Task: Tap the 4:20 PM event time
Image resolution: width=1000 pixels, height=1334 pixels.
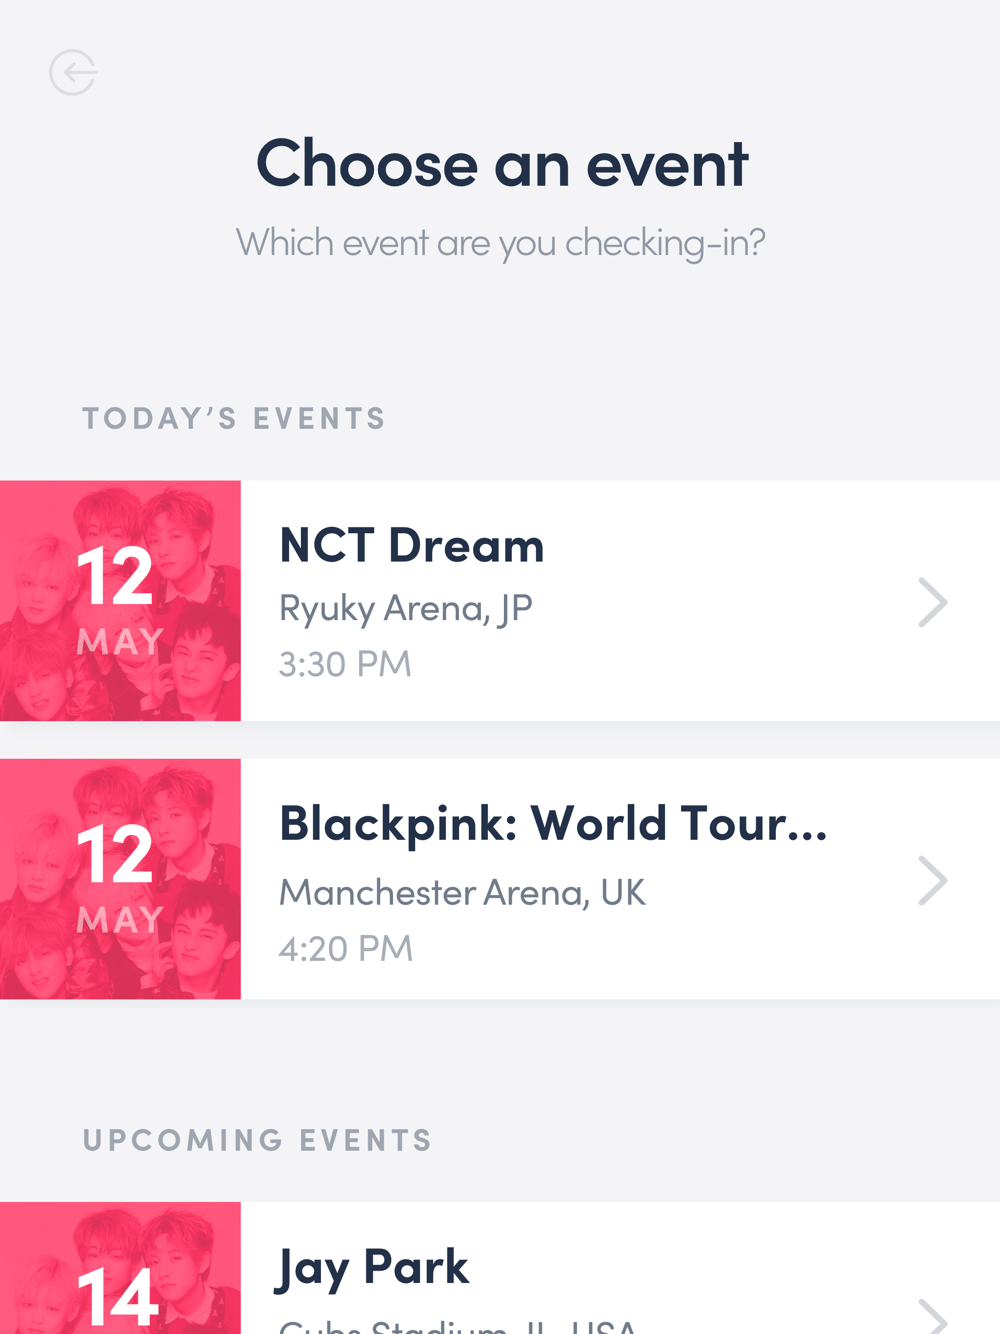Action: pos(345,948)
